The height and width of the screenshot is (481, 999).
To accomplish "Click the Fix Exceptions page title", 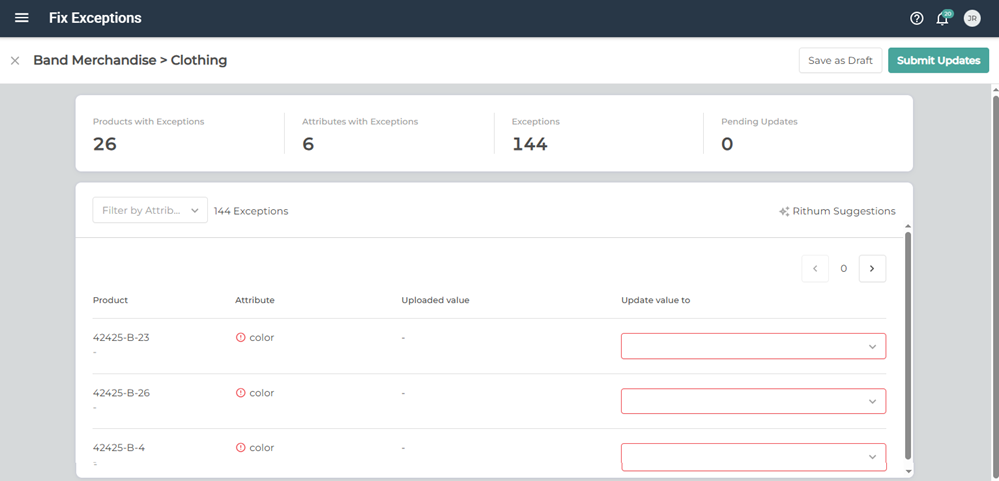I will click(95, 18).
